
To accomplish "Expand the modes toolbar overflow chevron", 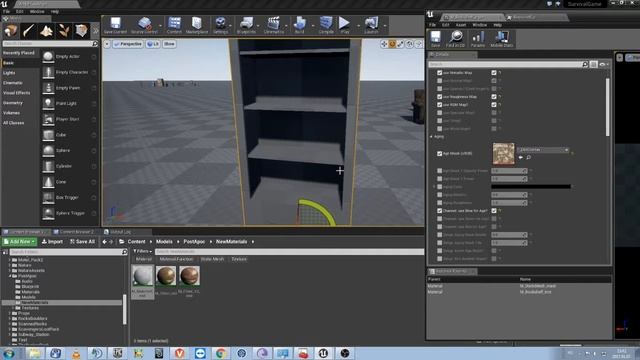I will point(96,31).
